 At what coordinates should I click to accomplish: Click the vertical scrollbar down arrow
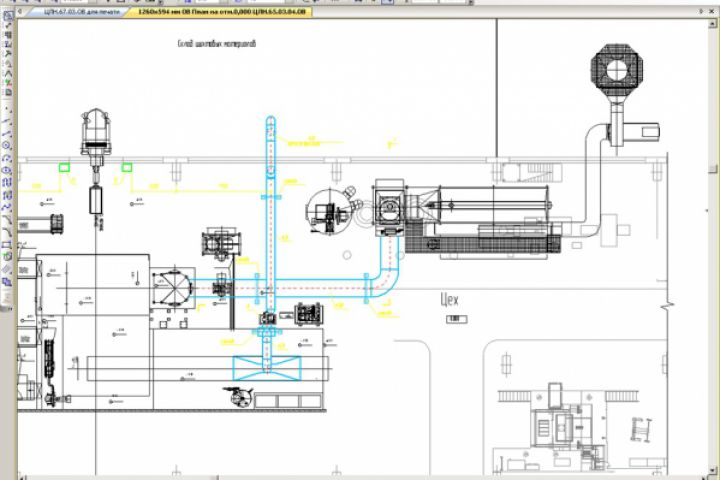click(713, 471)
